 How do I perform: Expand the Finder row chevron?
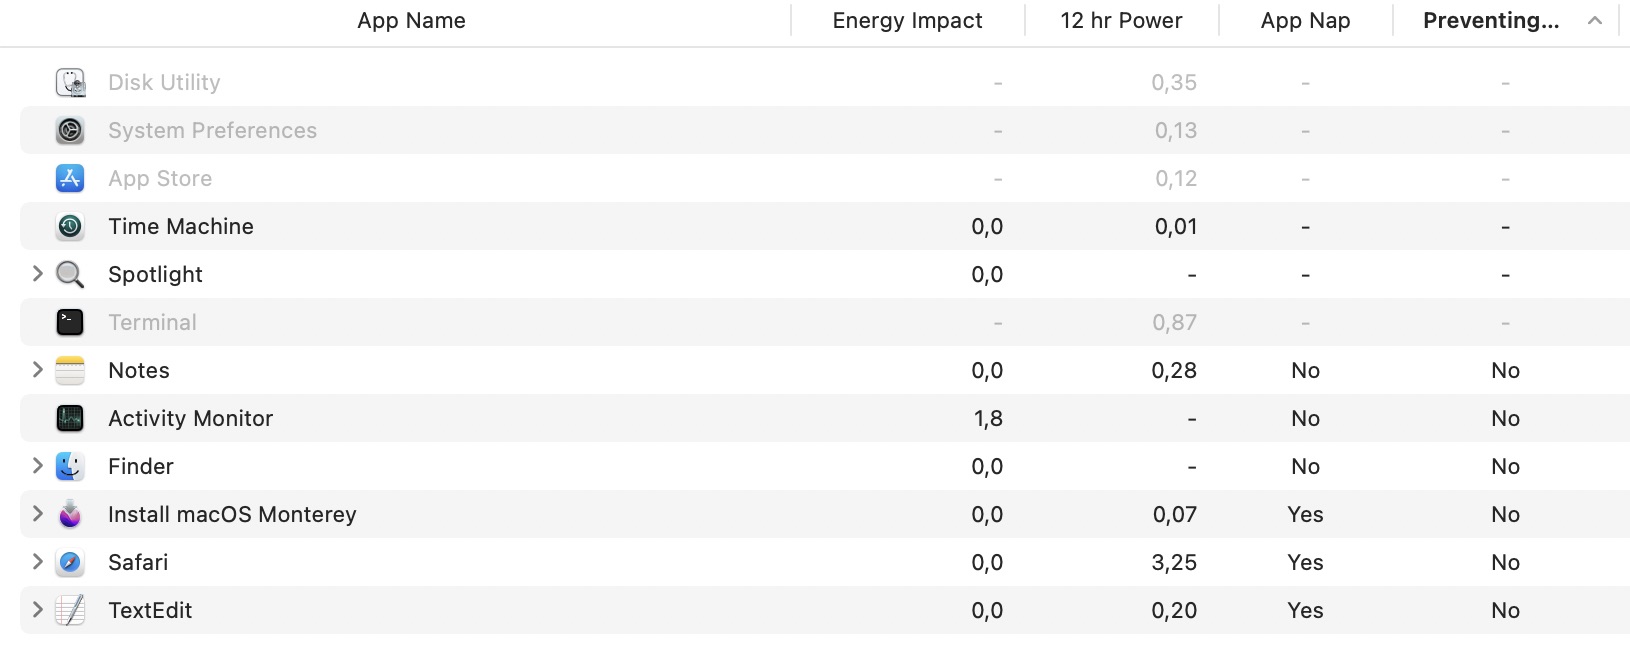37,465
